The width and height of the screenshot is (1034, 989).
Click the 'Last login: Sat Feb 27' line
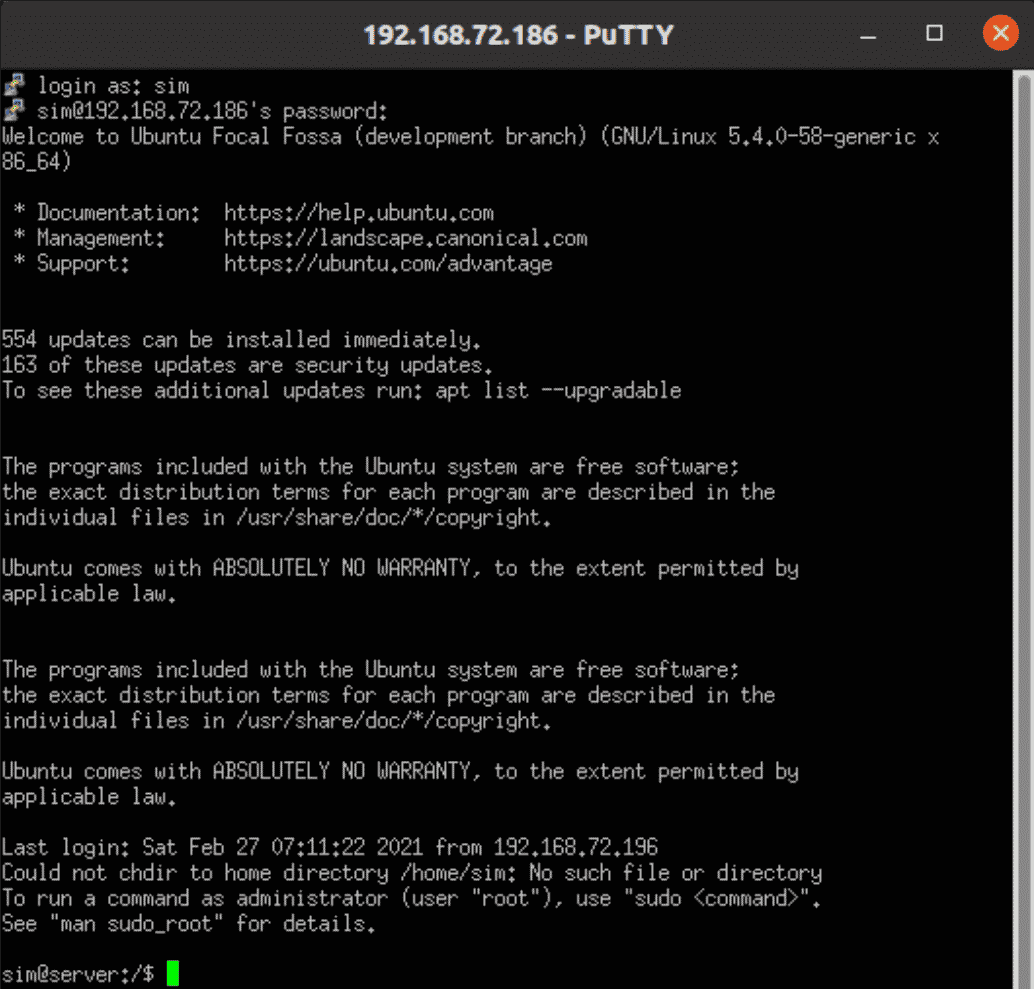pyautogui.click(x=330, y=847)
